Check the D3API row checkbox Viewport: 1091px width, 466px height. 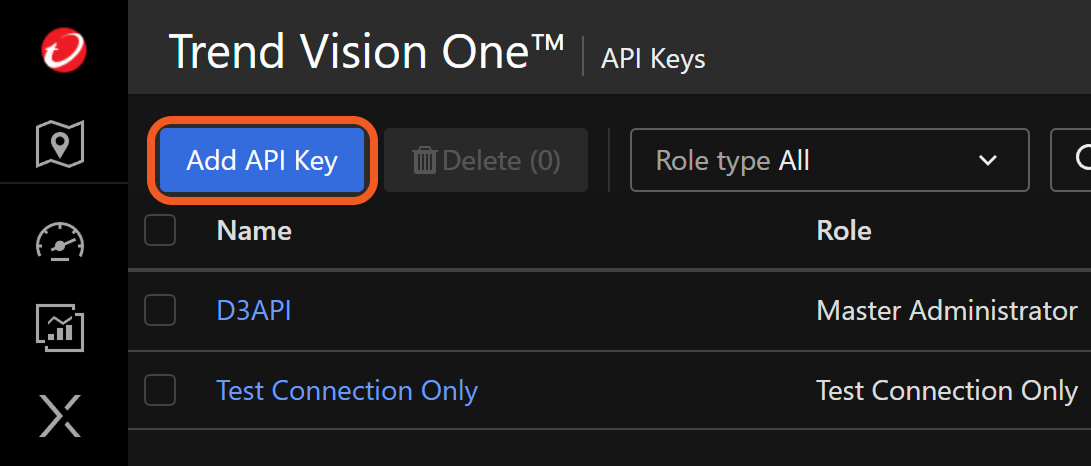(x=160, y=311)
